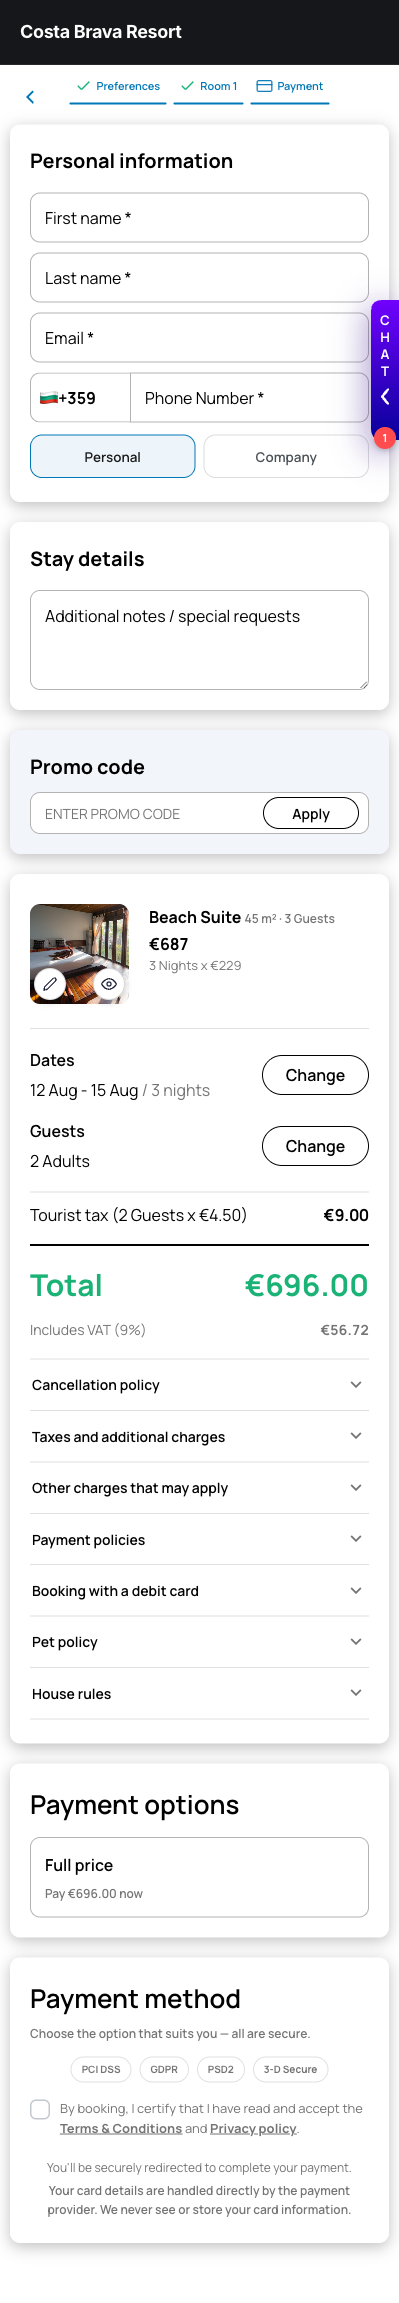399x2303 pixels.
Task: Click the PCI DSS security badge
Action: (x=101, y=2069)
